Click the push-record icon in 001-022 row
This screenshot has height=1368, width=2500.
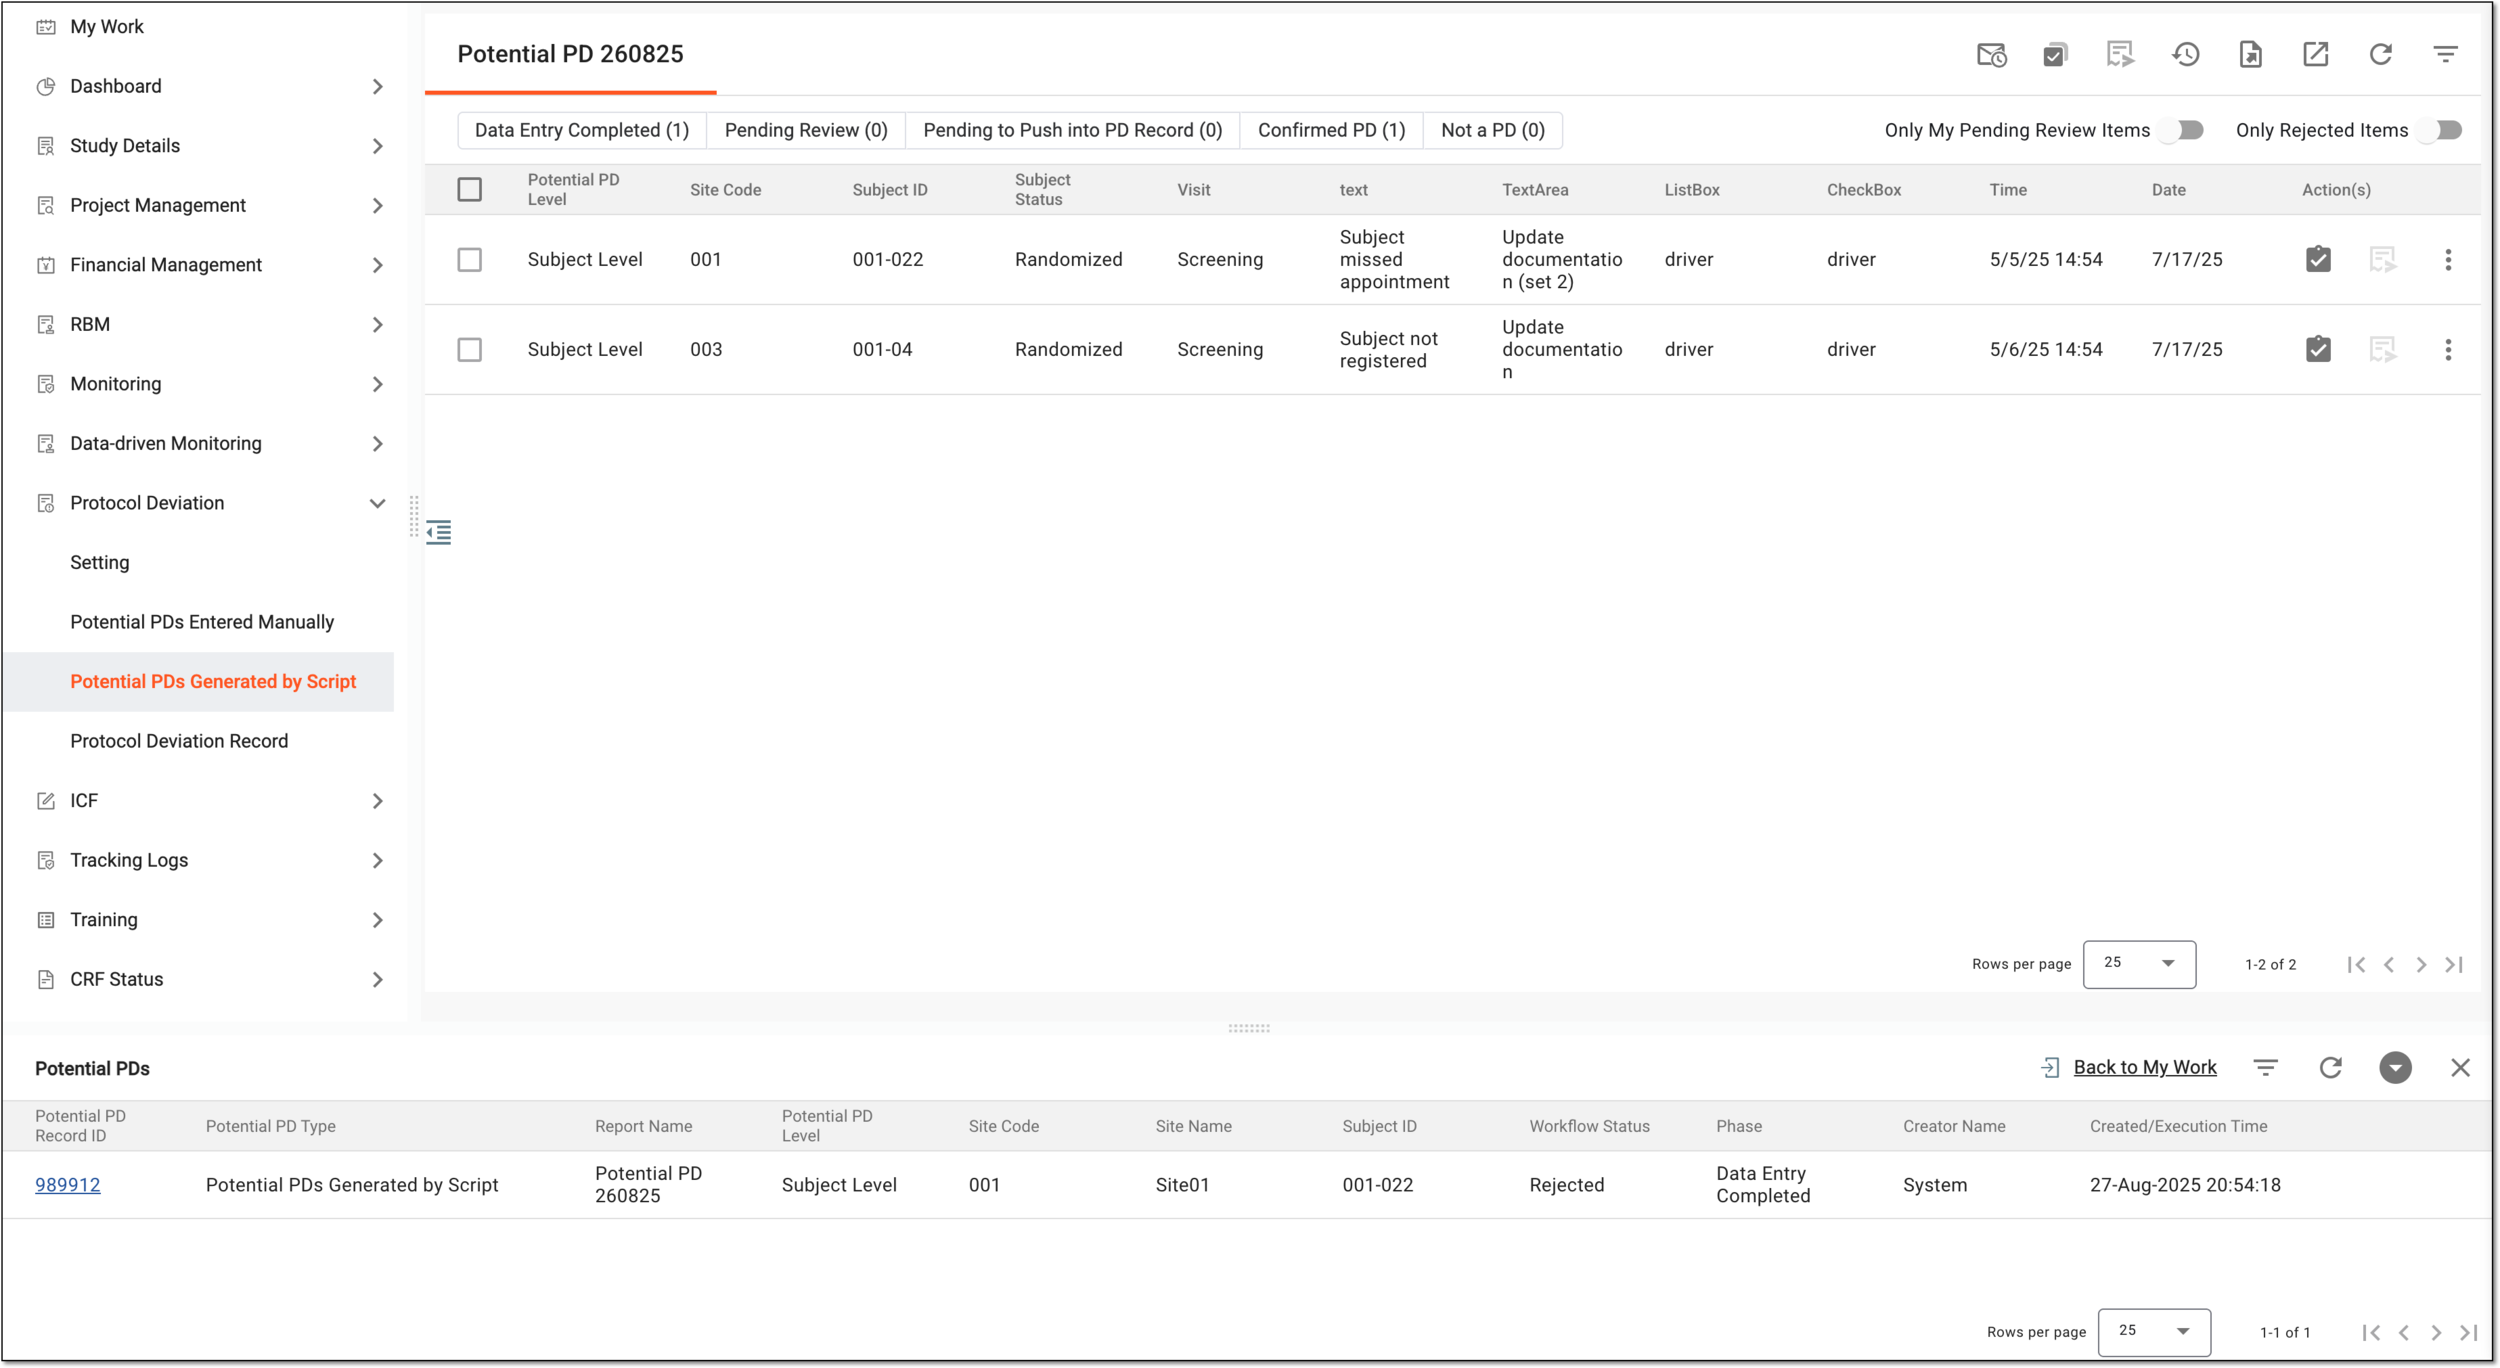[2383, 260]
